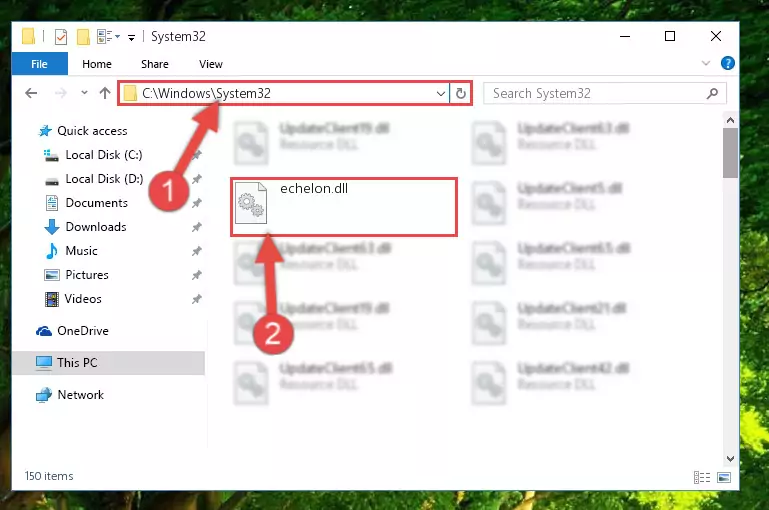Click the Downloads blue arrow icon
The image size is (769, 510).
click(x=51, y=227)
